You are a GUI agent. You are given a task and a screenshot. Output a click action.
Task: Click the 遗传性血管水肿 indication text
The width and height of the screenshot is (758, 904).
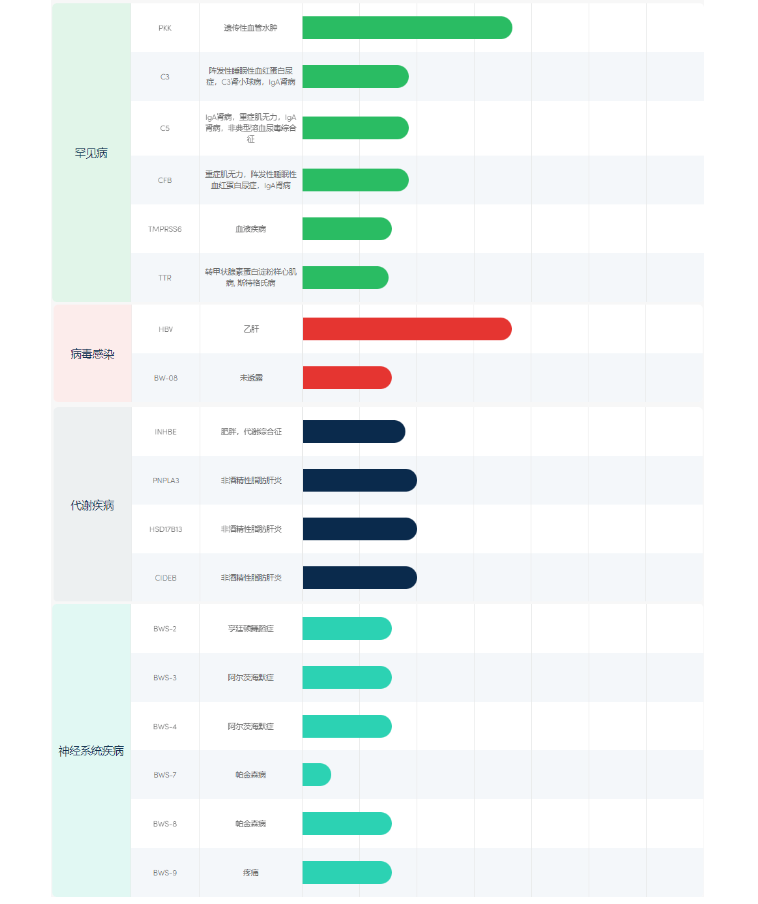[251, 28]
